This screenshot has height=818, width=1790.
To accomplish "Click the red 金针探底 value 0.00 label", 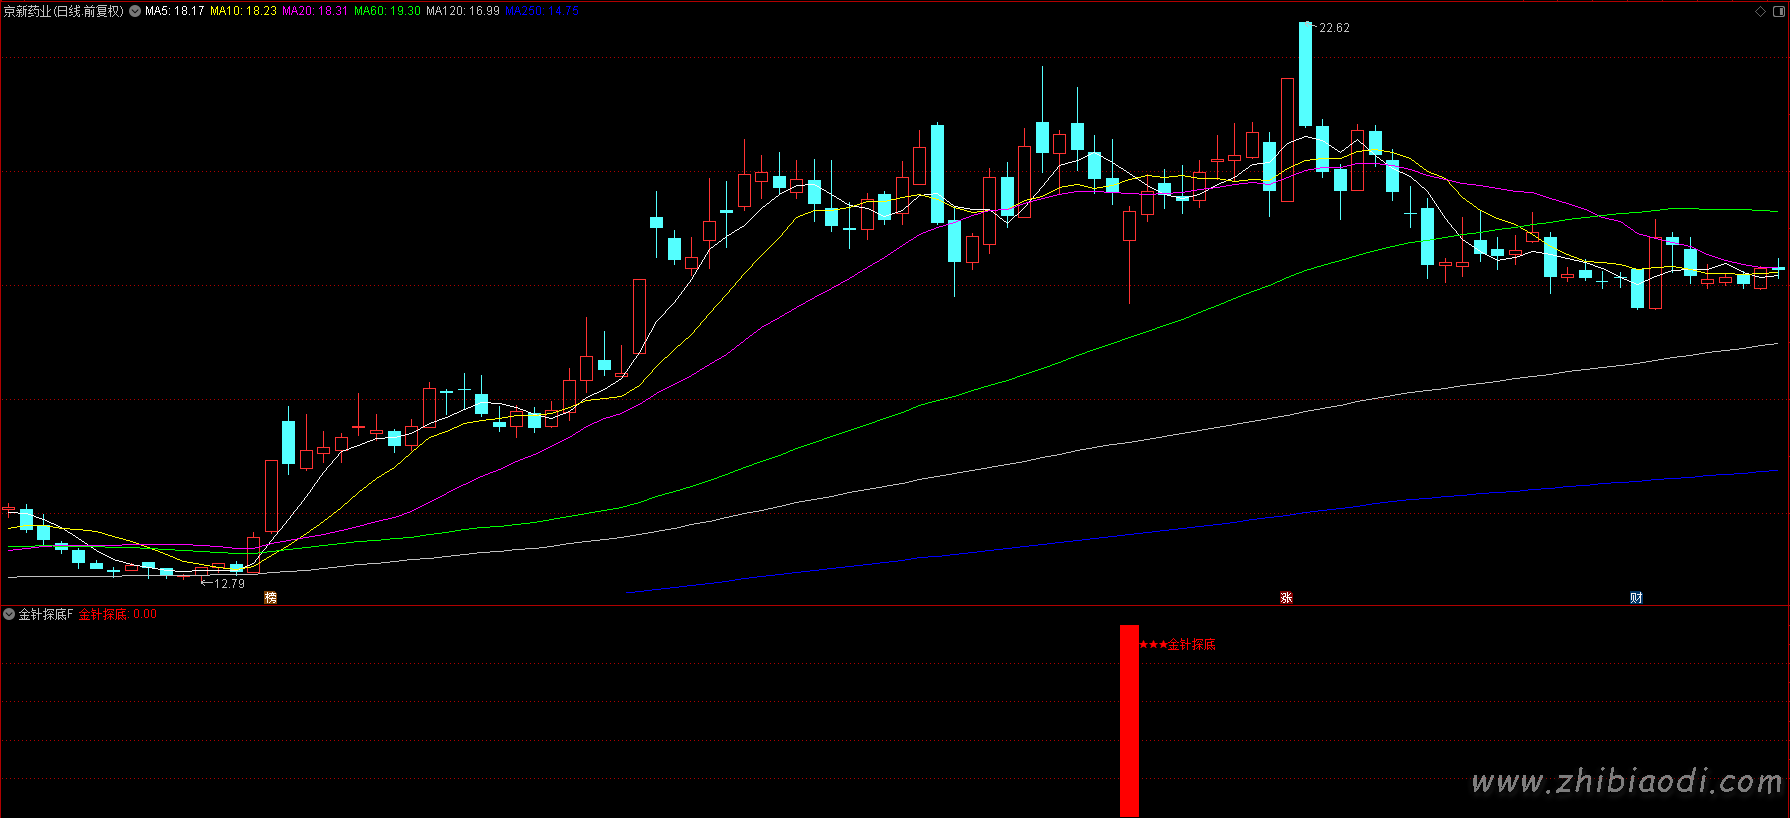I will [x=117, y=614].
